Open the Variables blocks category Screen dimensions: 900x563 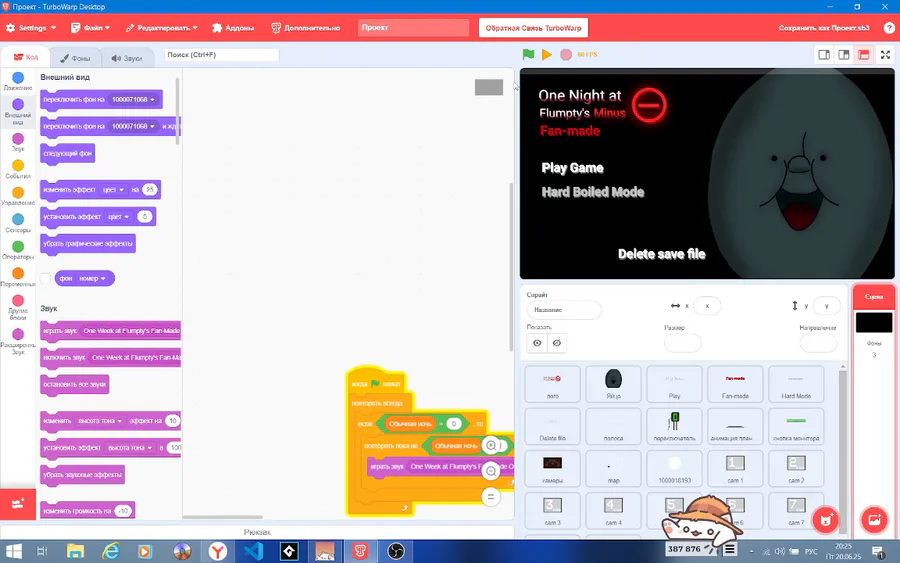point(18,277)
